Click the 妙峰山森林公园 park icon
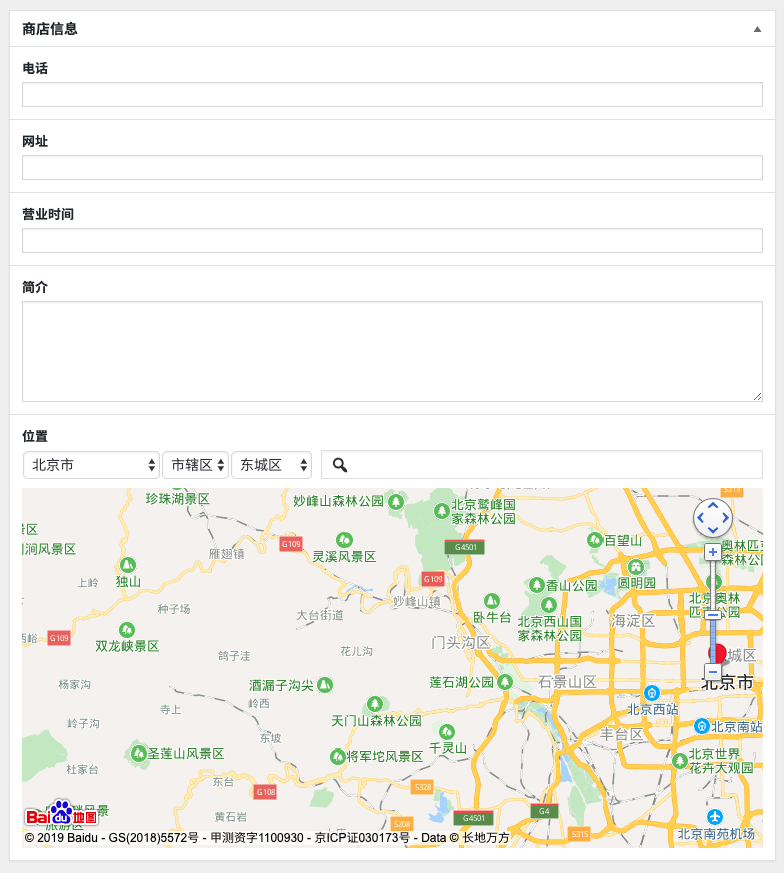Image resolution: width=784 pixels, height=873 pixels. point(396,500)
